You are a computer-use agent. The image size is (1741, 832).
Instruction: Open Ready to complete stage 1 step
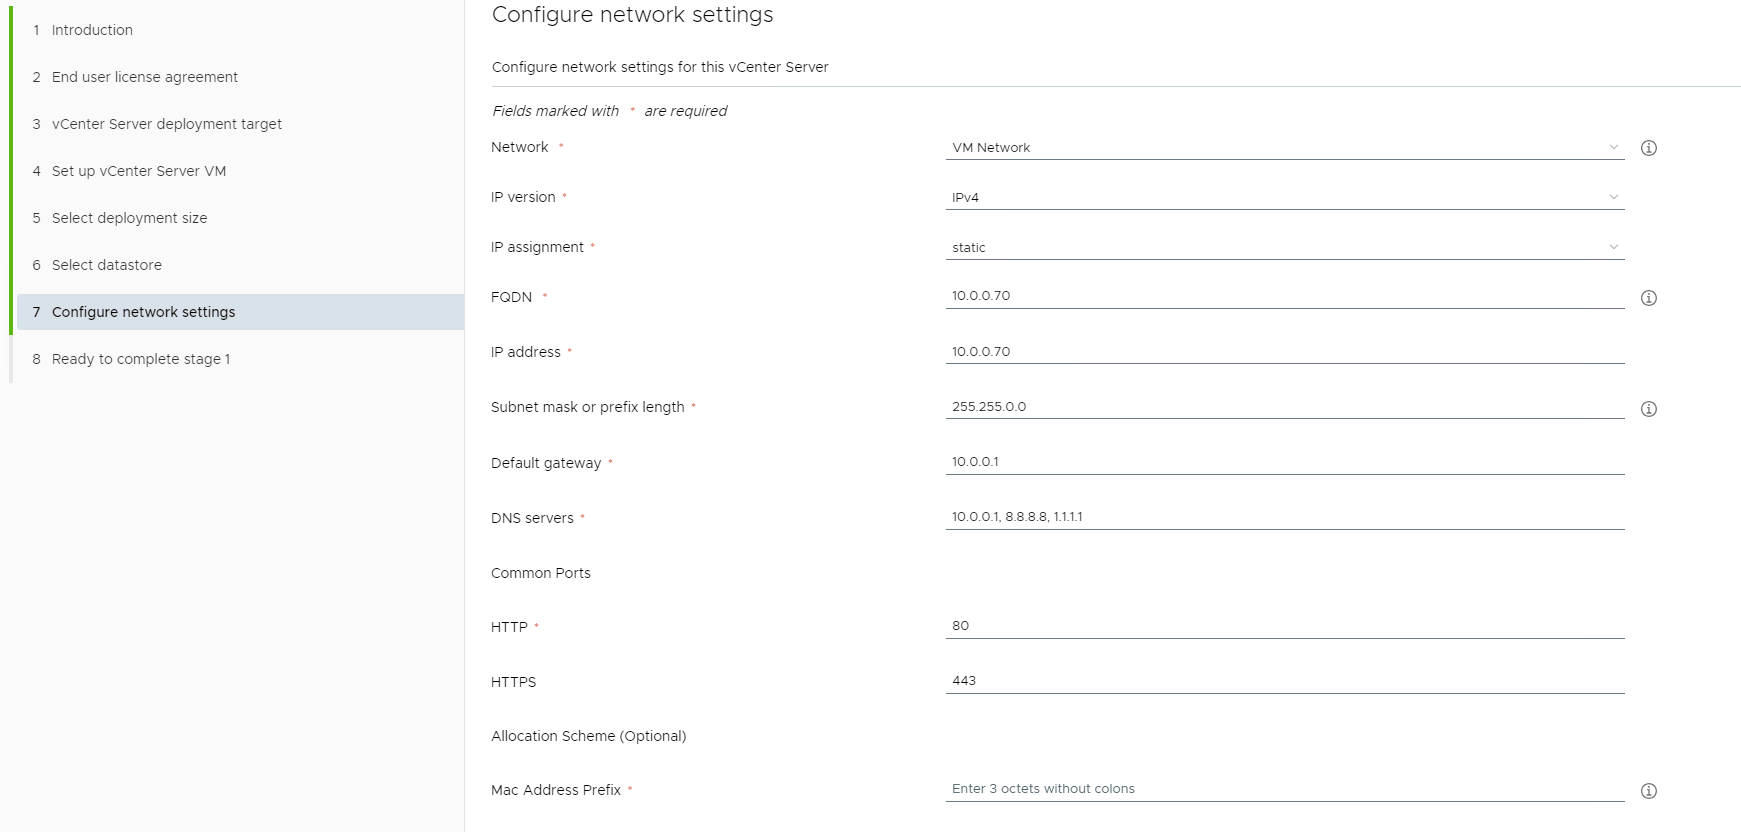click(141, 359)
